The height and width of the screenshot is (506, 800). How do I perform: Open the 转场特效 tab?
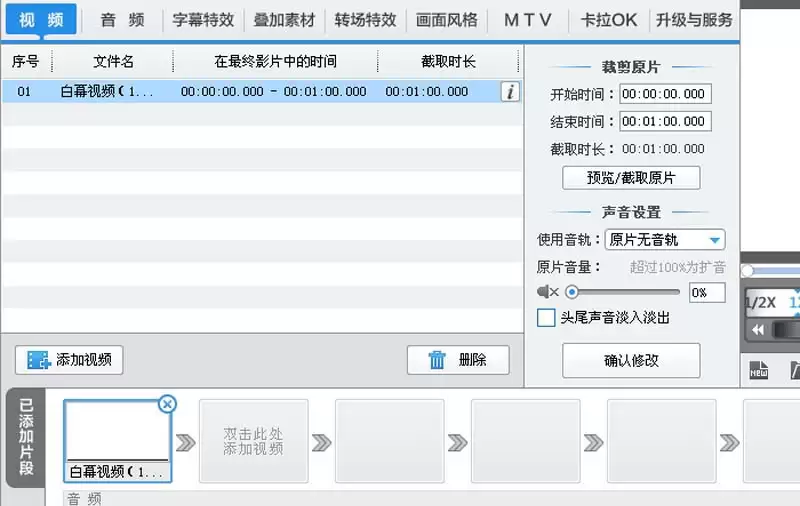(365, 20)
